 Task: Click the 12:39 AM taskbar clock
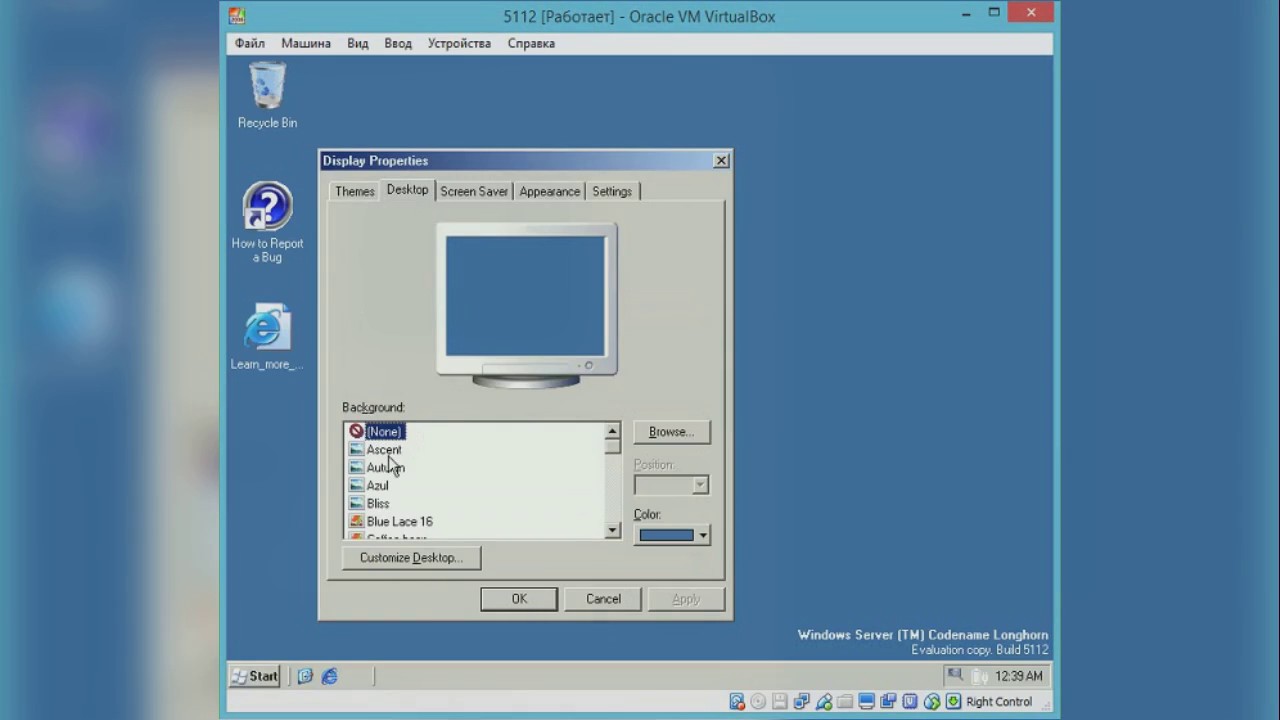pos(1019,676)
